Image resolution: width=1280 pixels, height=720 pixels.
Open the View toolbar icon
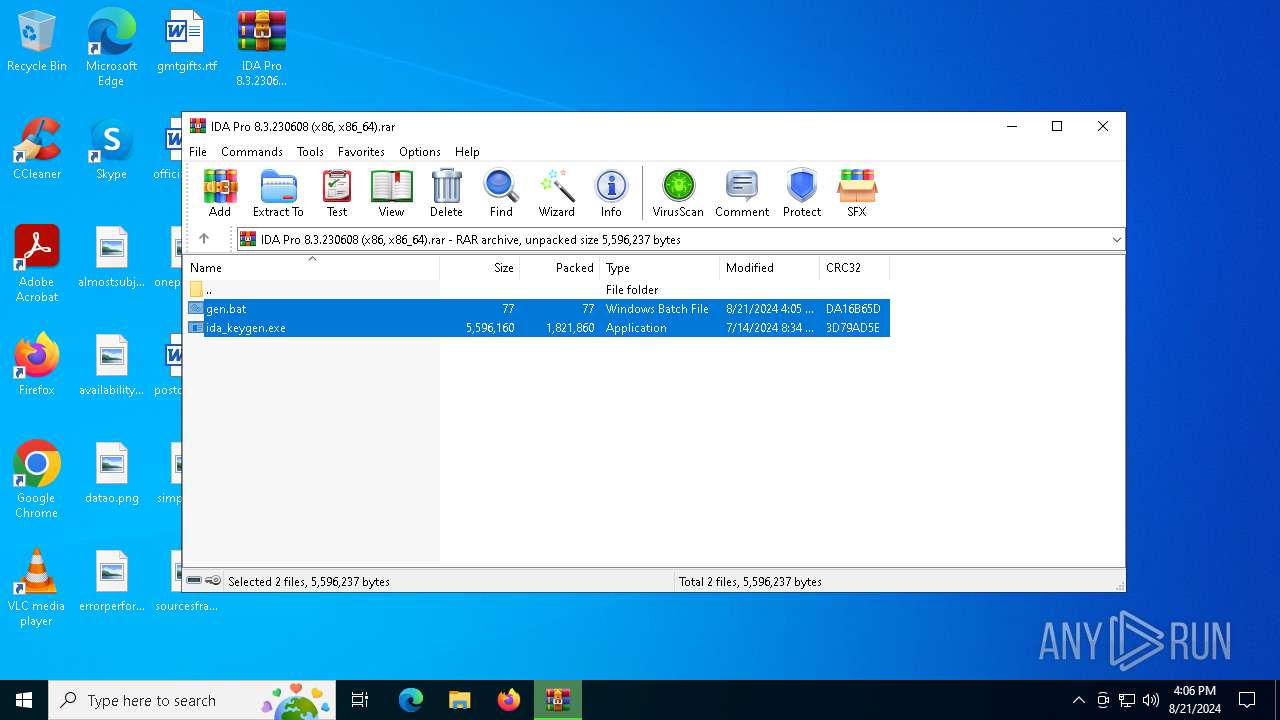point(391,193)
